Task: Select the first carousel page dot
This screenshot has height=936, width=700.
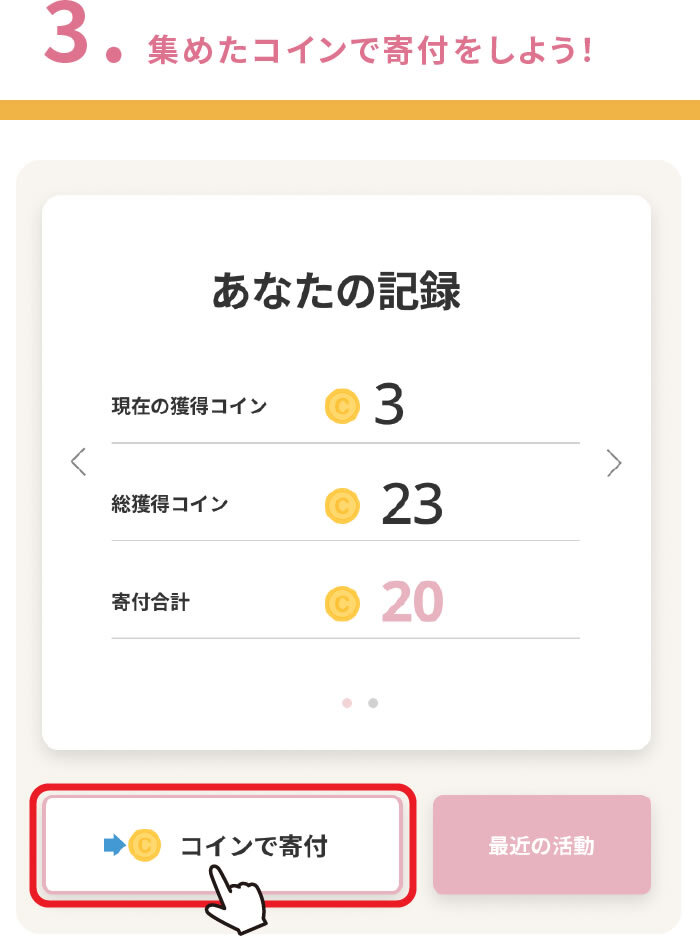Action: pyautogui.click(x=347, y=703)
